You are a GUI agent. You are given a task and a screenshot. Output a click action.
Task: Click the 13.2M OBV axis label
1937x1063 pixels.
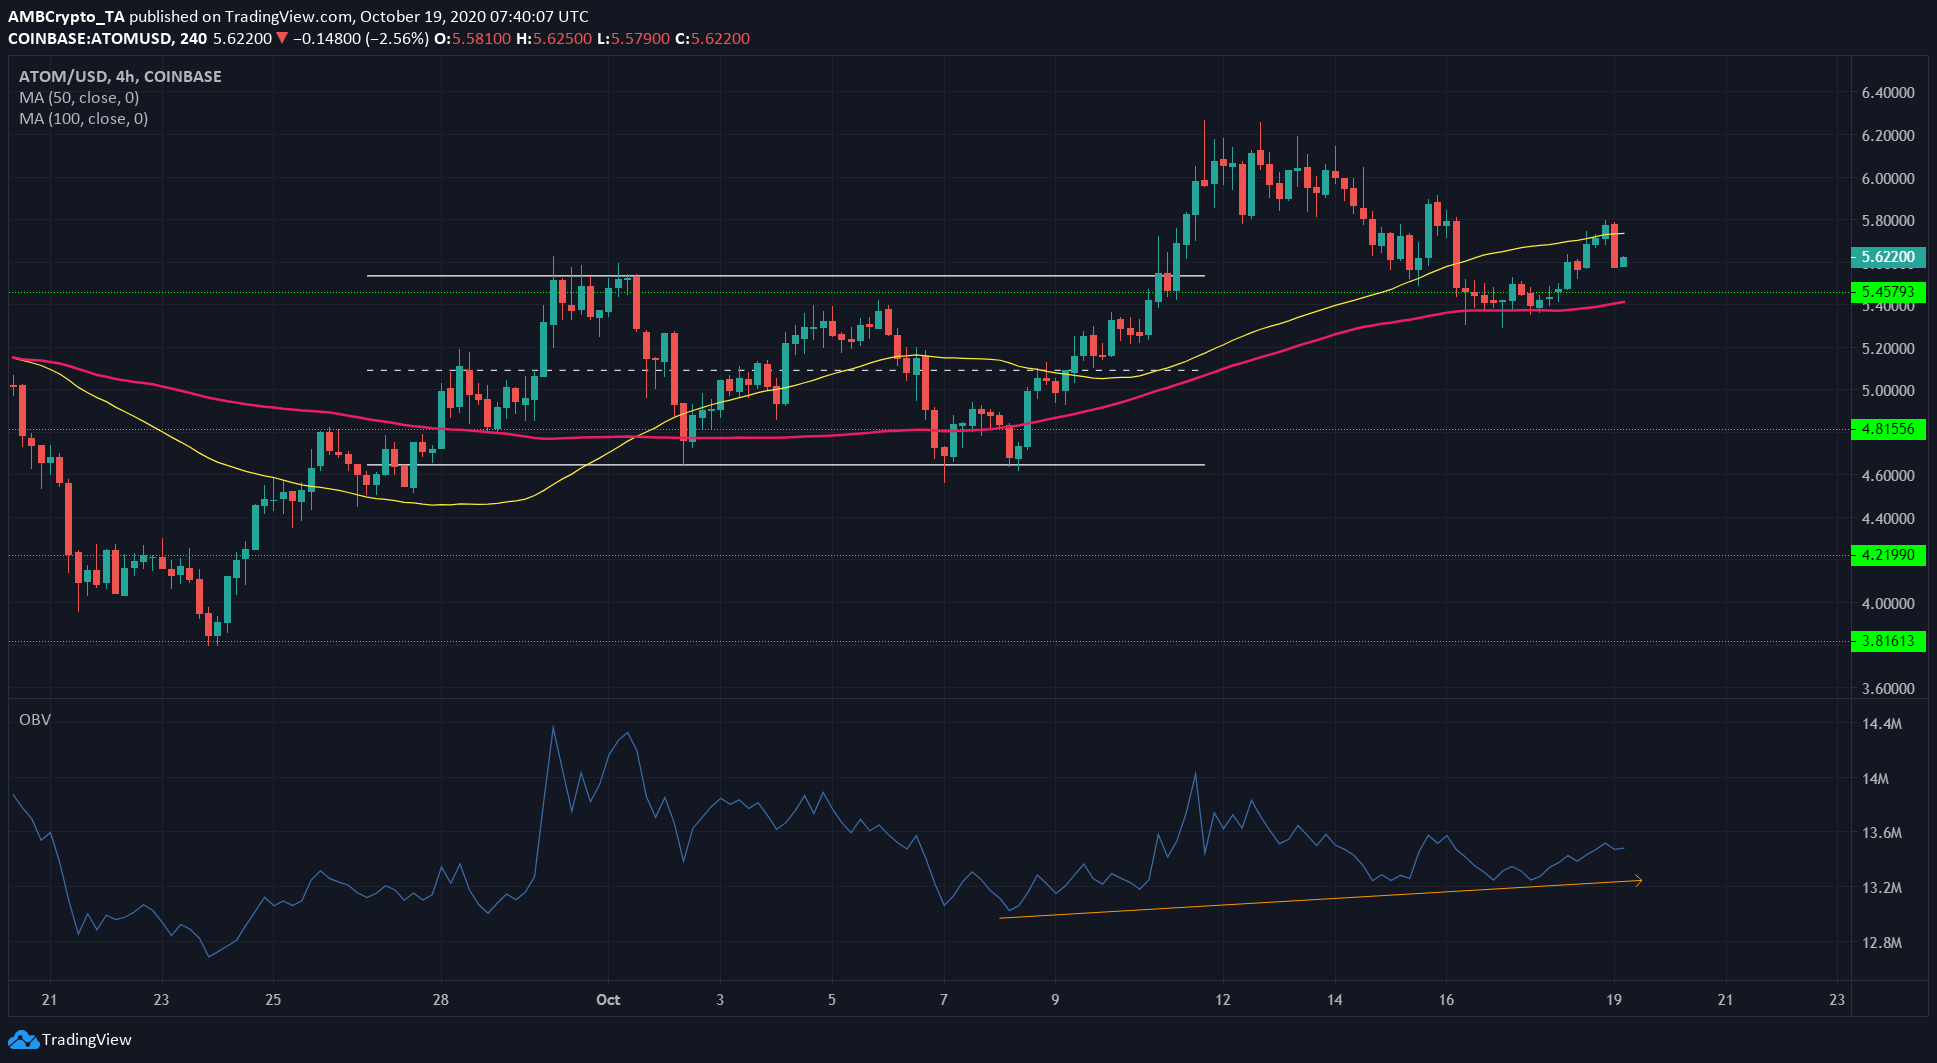coord(1881,888)
